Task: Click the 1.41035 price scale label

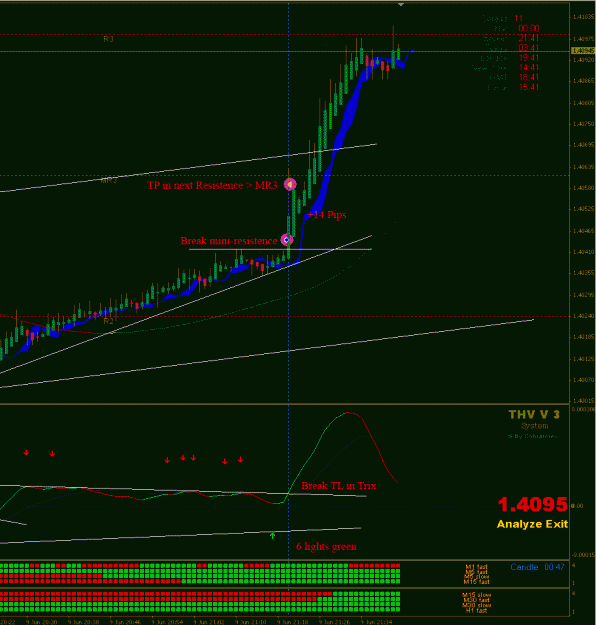Action: click(583, 17)
